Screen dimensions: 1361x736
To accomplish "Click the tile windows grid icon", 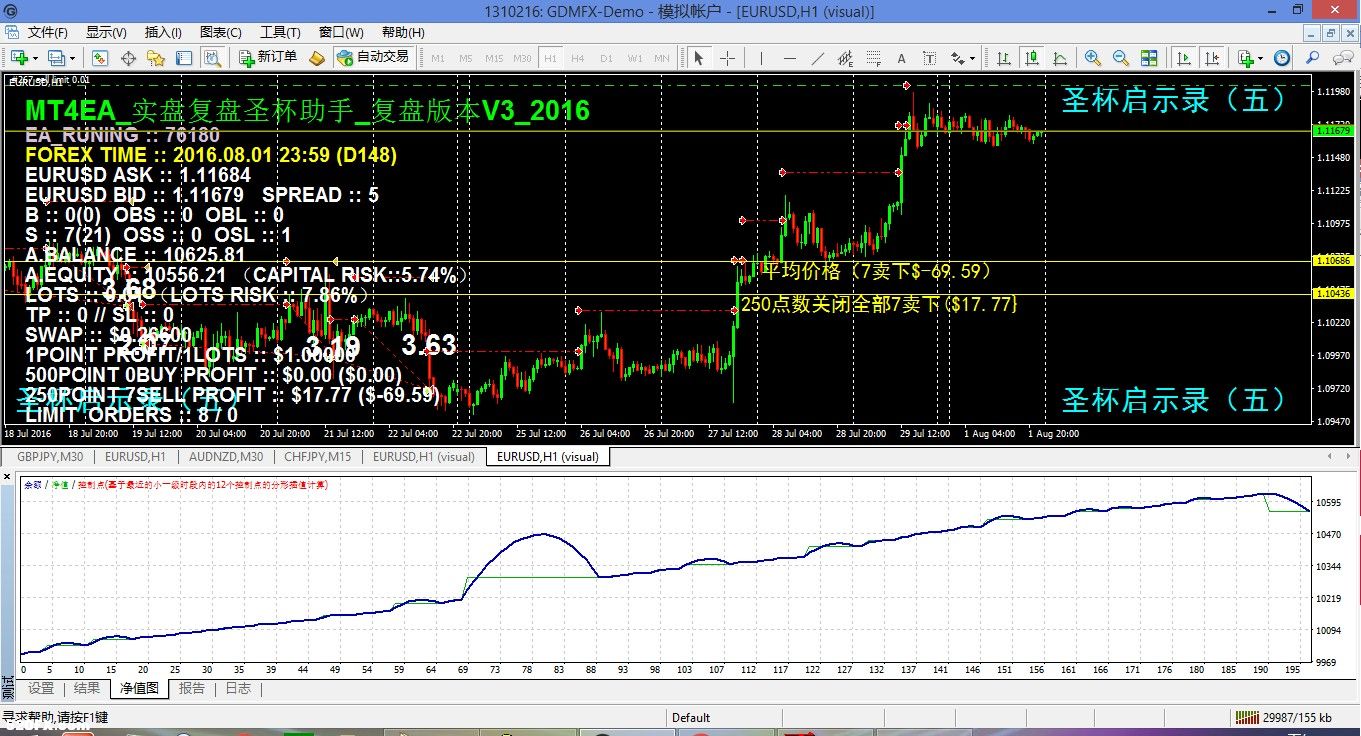I will [1148, 58].
